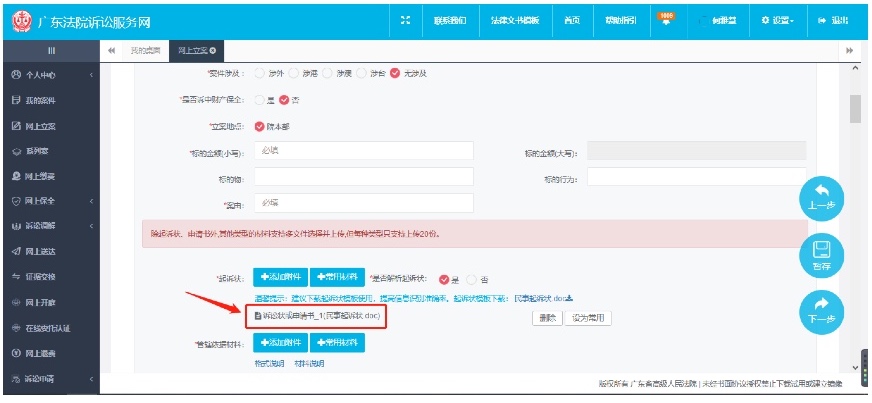Viewport: 872px width, 403px height.
Task: Open the 设置 dropdown in header
Action: point(777,21)
